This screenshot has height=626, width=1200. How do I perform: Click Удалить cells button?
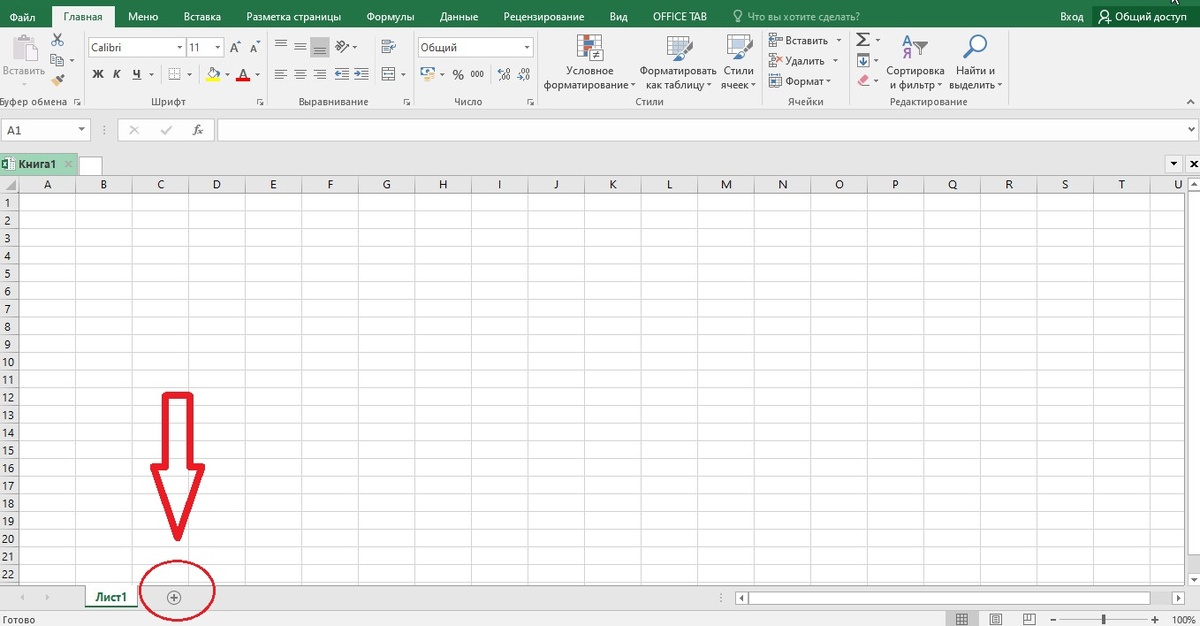(x=800, y=61)
